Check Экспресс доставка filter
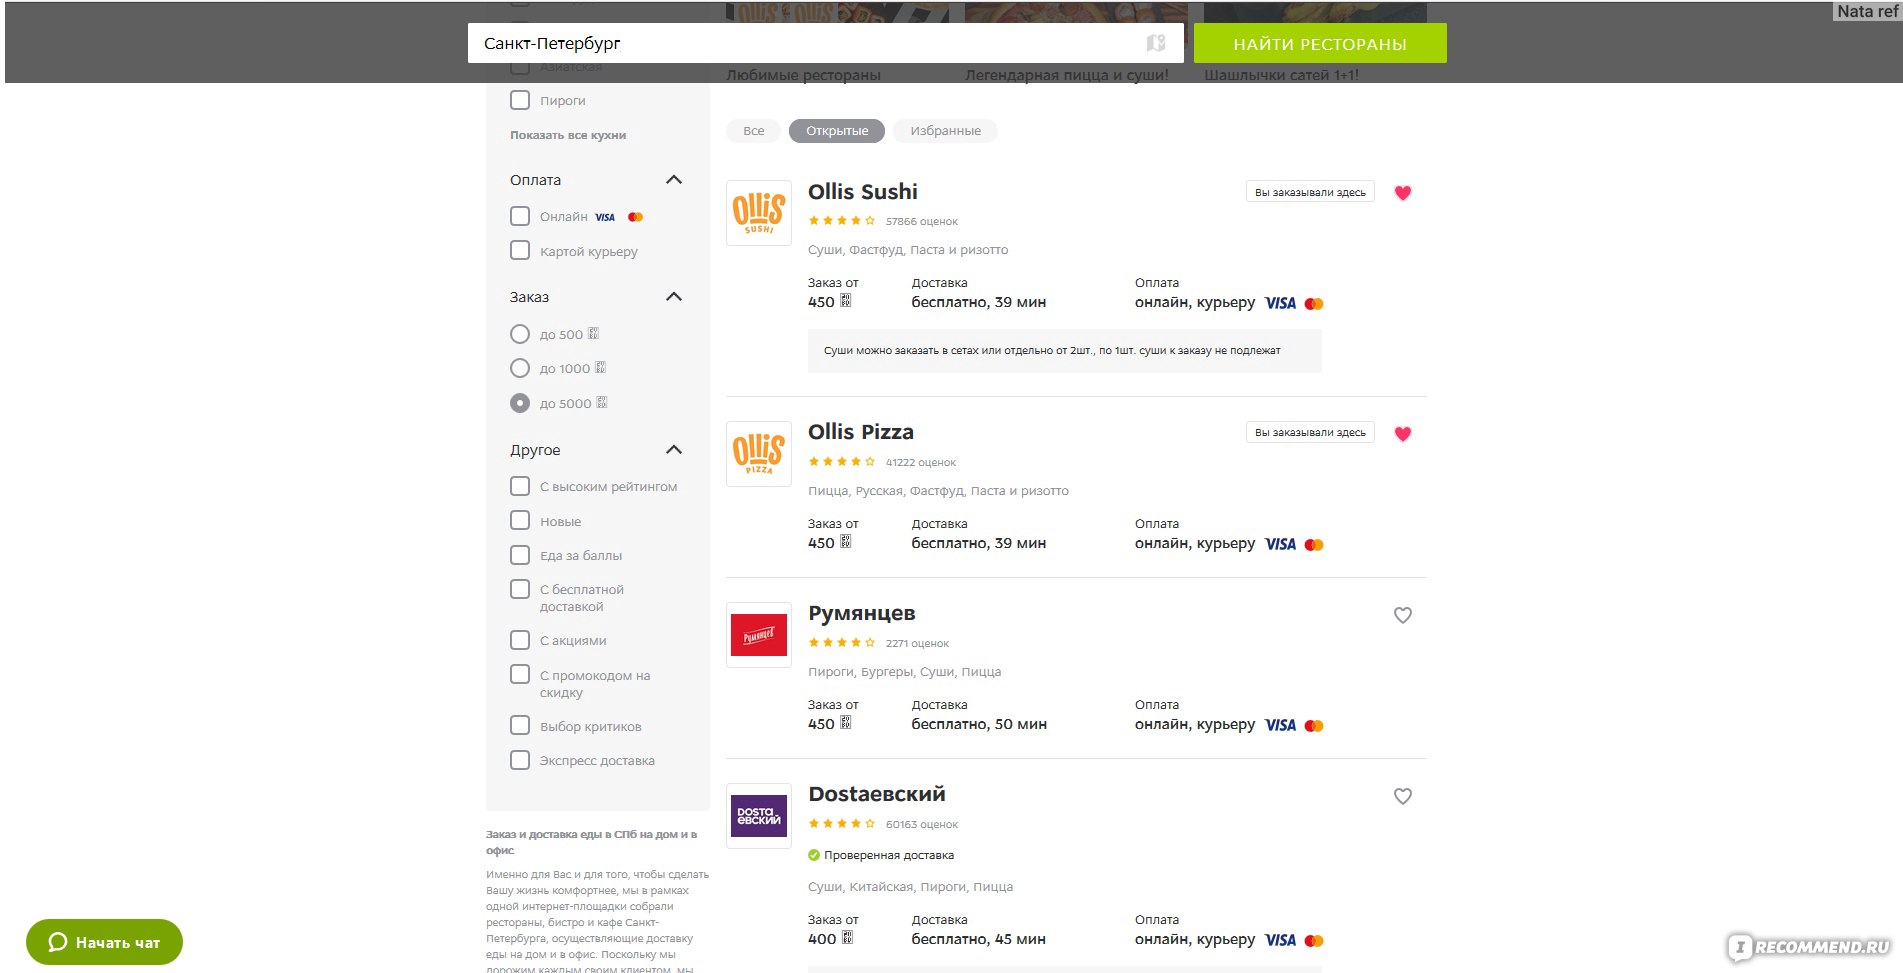1903x973 pixels. click(x=520, y=760)
